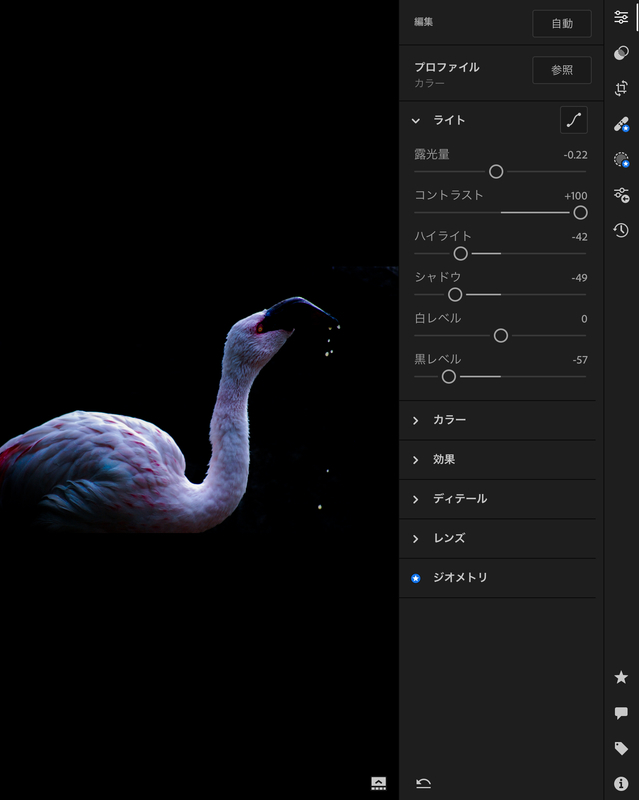Click the 白レベル slider handle
Image resolution: width=639 pixels, height=800 pixels.
coord(500,336)
